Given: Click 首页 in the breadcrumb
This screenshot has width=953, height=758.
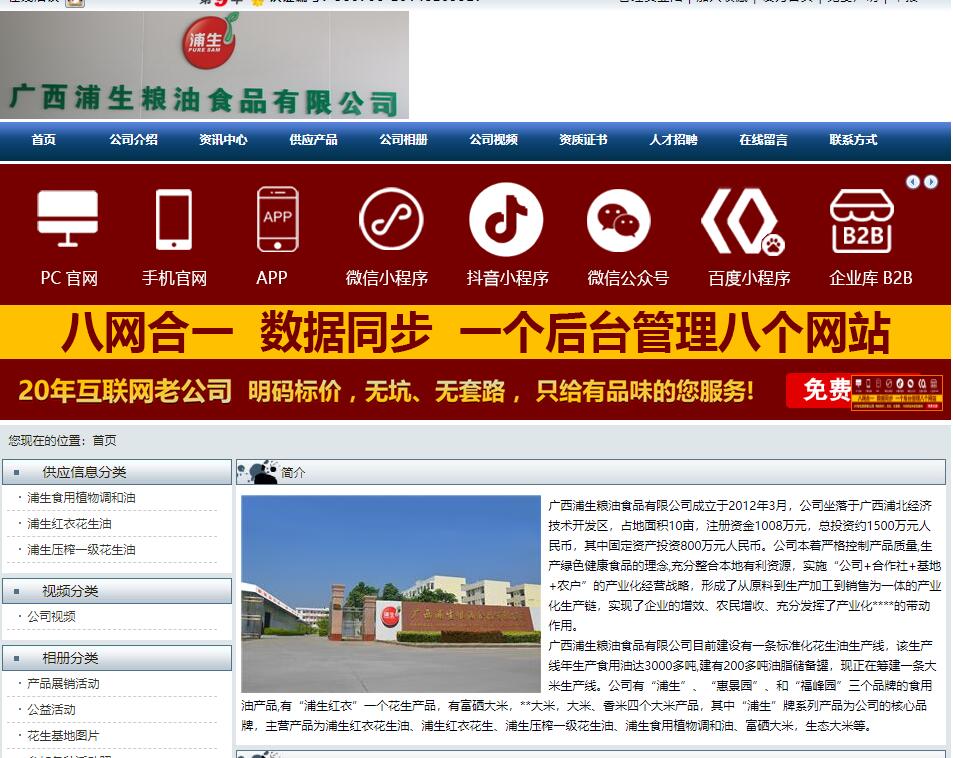Looking at the screenshot, I should [x=105, y=441].
